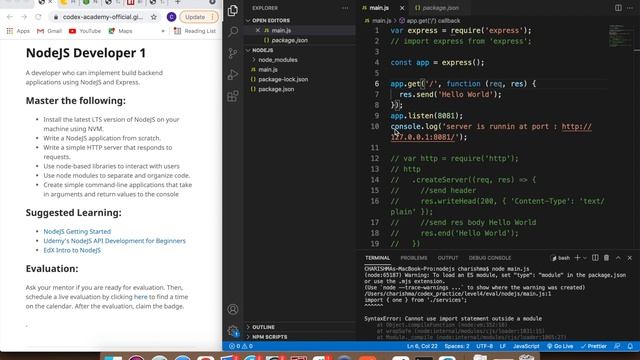
Task: Open NodeJS Getting Started link
Action: pos(77,231)
